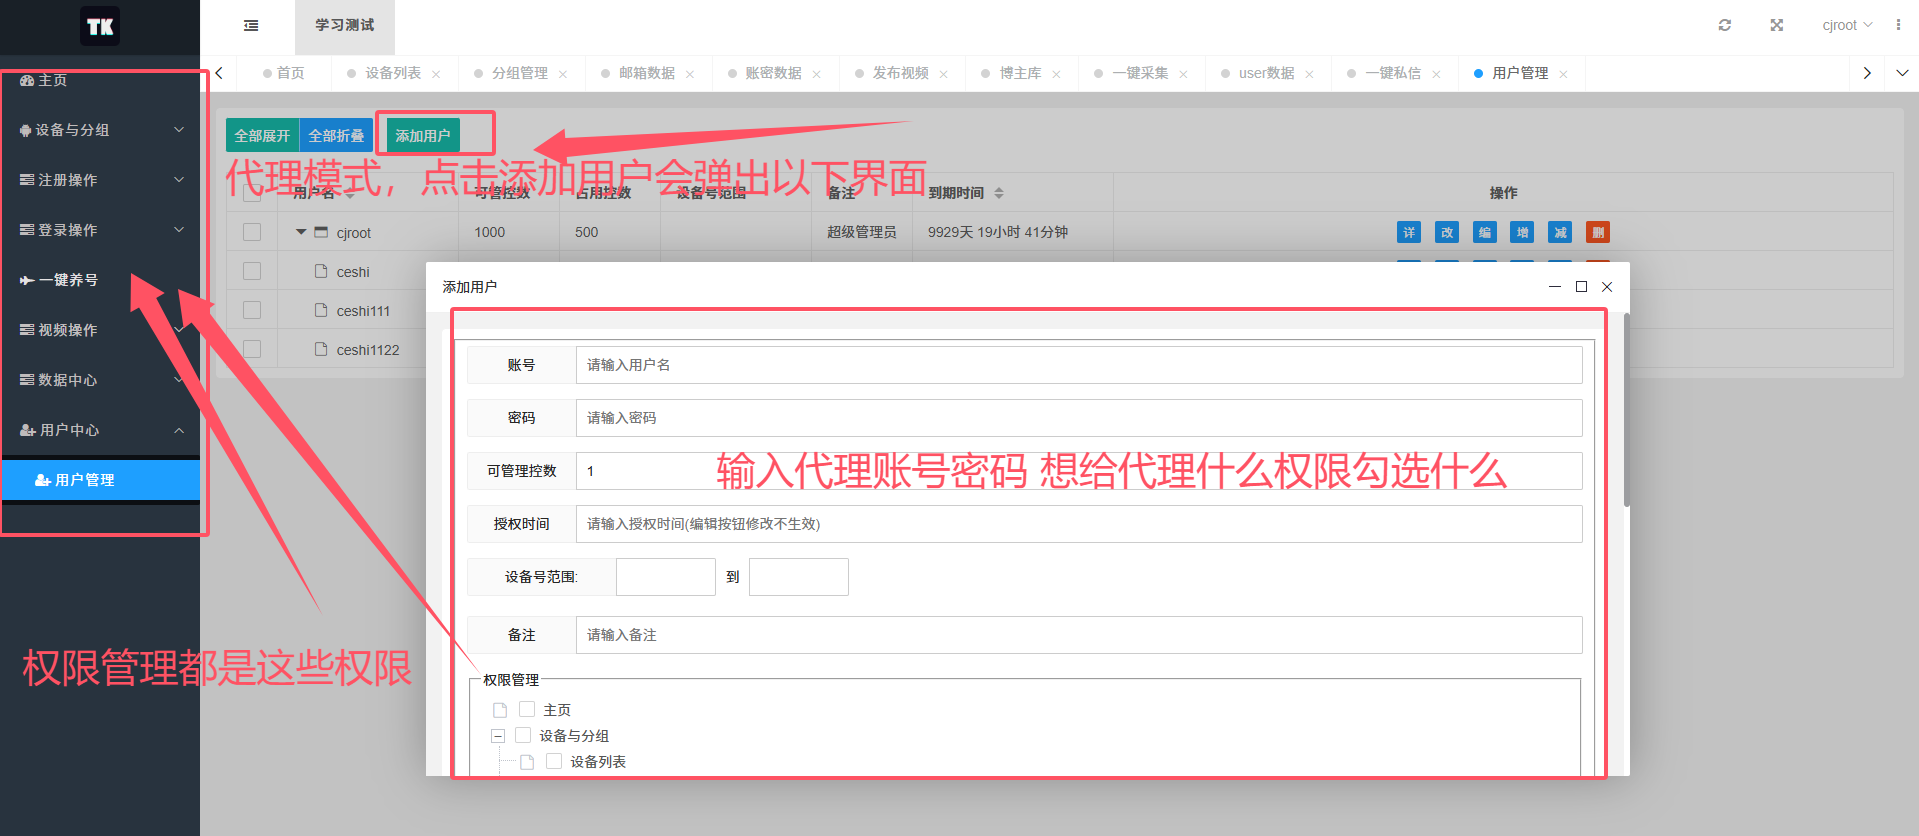The width and height of the screenshot is (1919, 836).
Task: Click the 密码 password input field
Action: tap(1079, 418)
